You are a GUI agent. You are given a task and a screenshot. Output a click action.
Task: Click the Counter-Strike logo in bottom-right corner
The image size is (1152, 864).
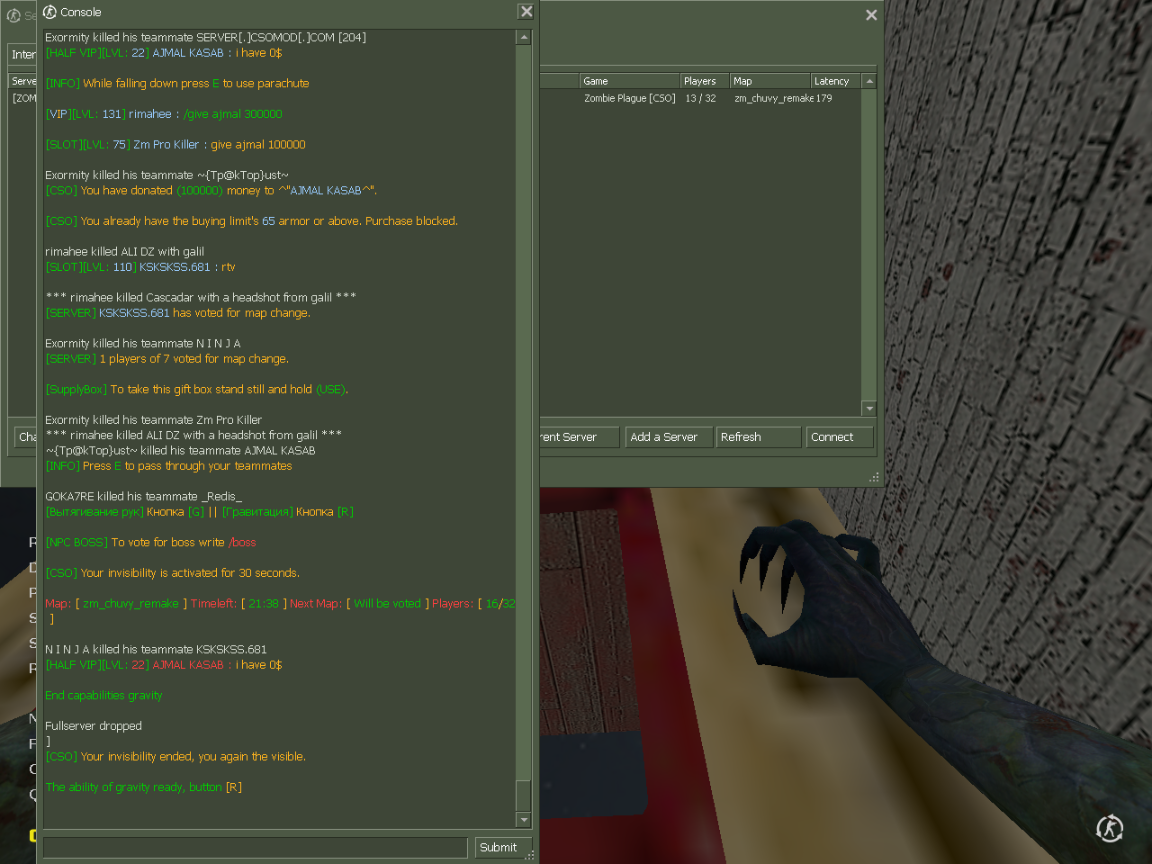[1109, 828]
